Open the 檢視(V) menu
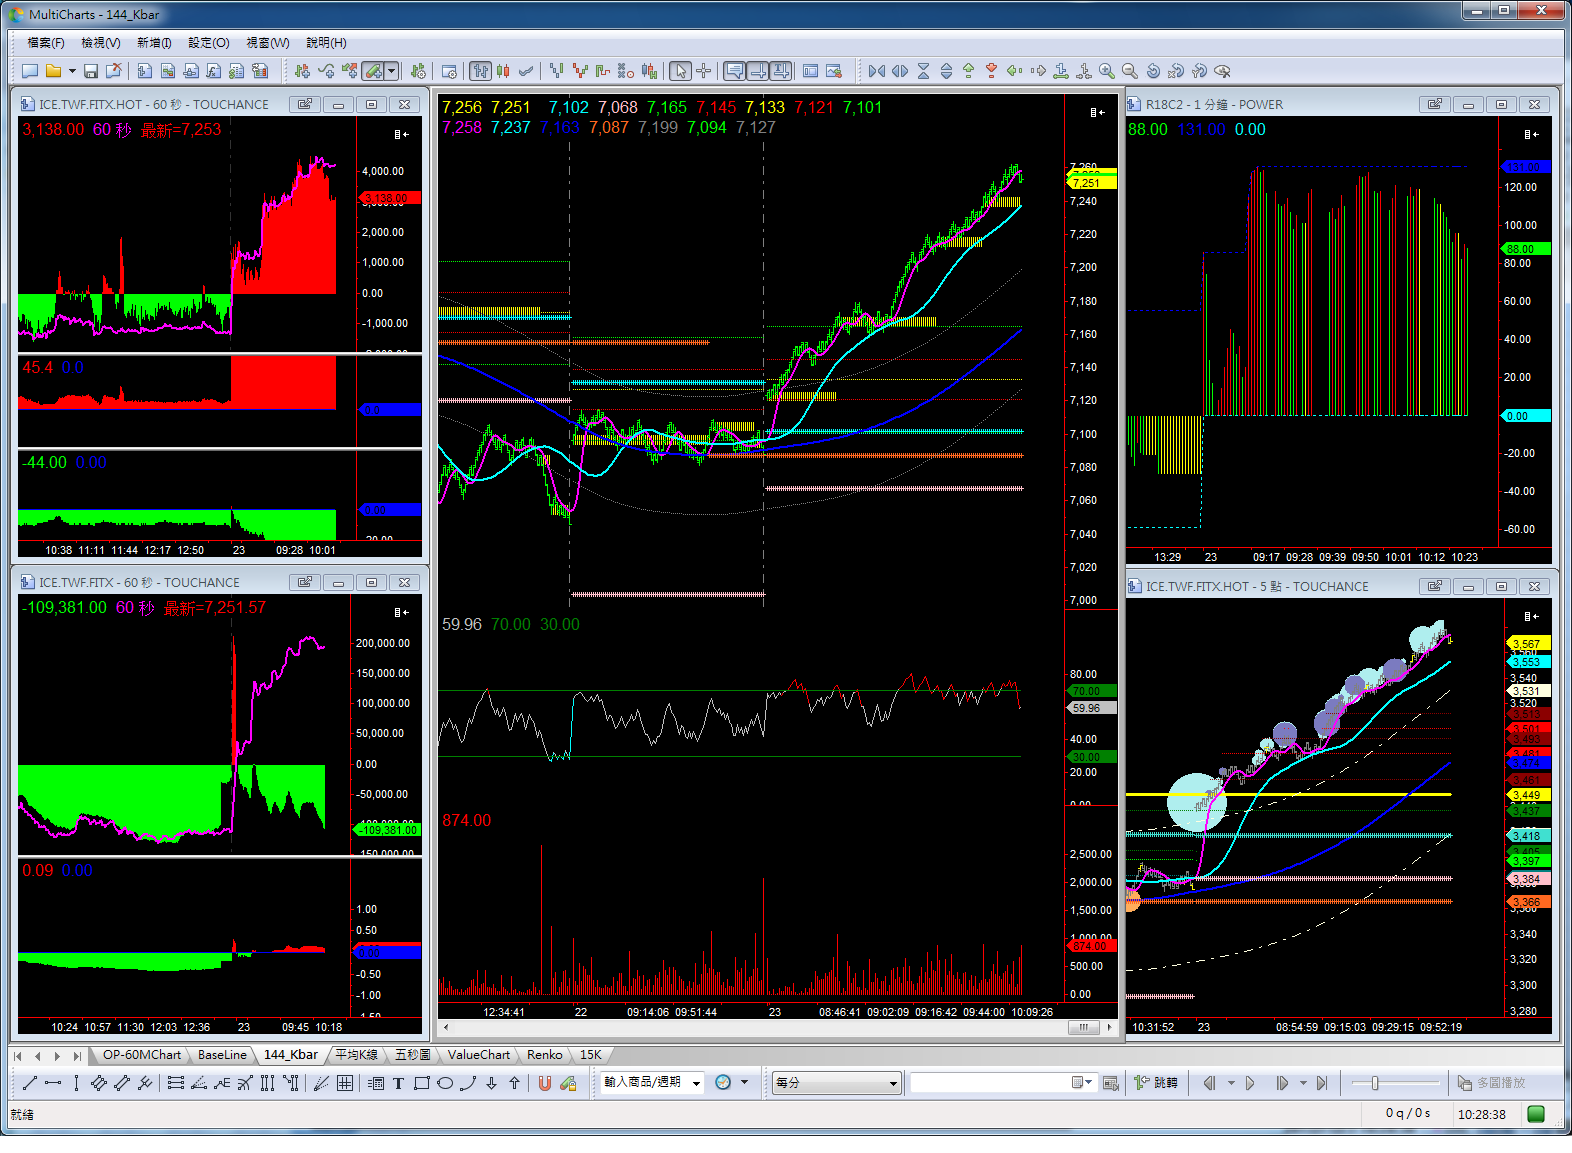The width and height of the screenshot is (1572, 1153). pos(101,43)
